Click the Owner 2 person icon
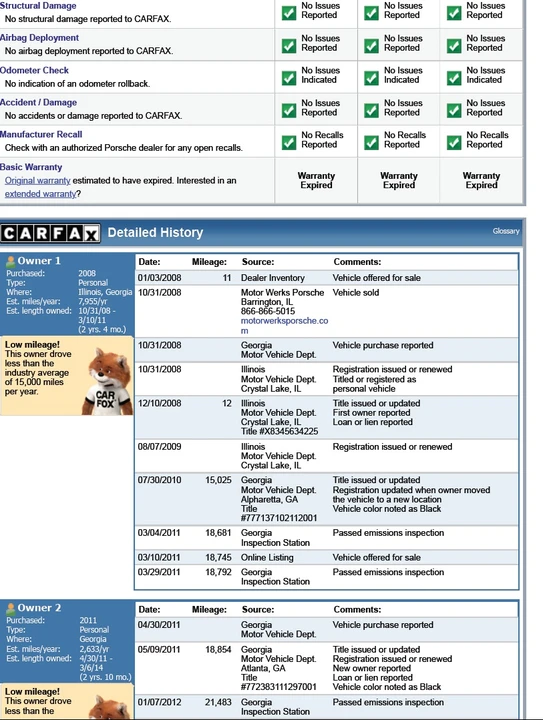Viewport: 543px width, 720px height. click(x=11, y=609)
